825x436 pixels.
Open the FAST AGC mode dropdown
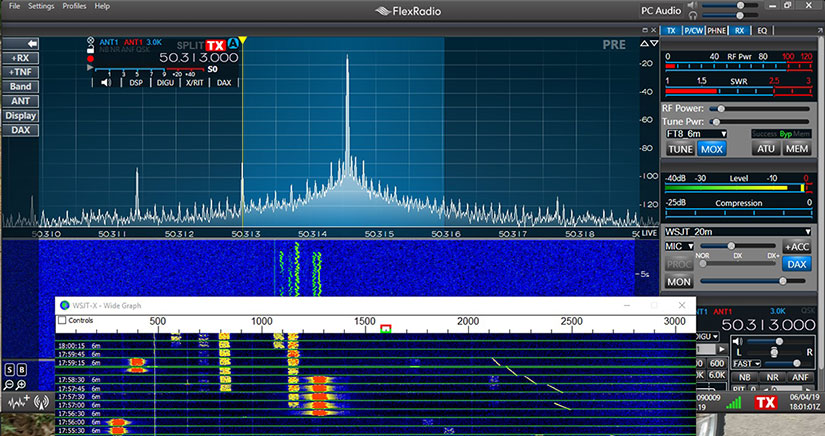pyautogui.click(x=747, y=363)
